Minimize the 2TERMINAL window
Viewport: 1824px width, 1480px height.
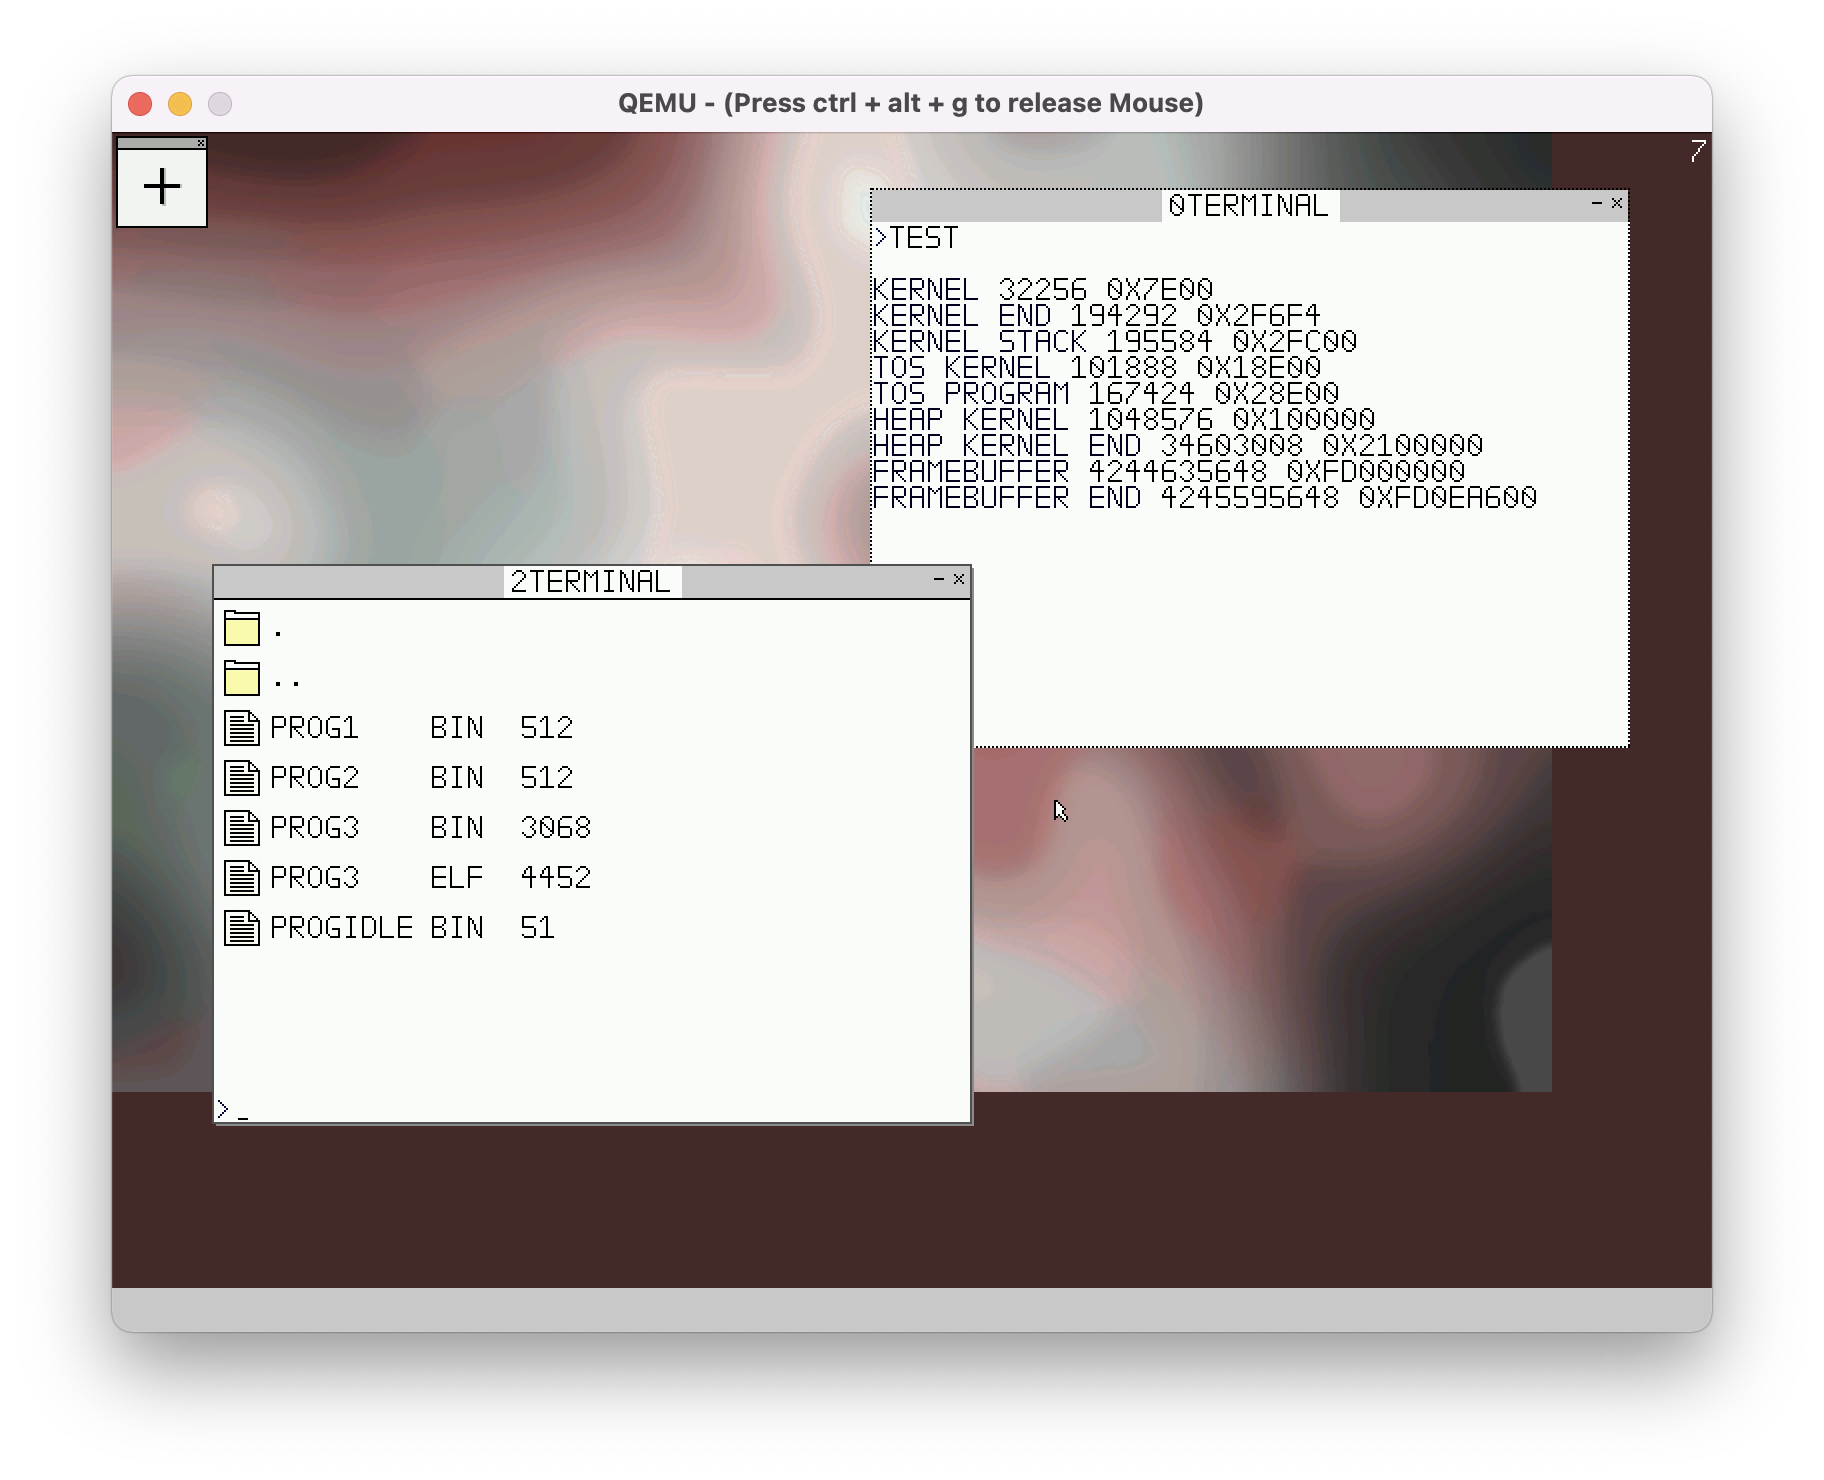click(x=938, y=579)
